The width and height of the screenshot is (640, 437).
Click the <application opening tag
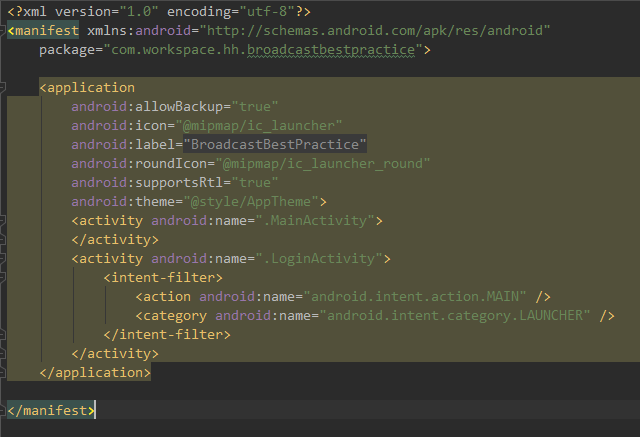(87, 87)
